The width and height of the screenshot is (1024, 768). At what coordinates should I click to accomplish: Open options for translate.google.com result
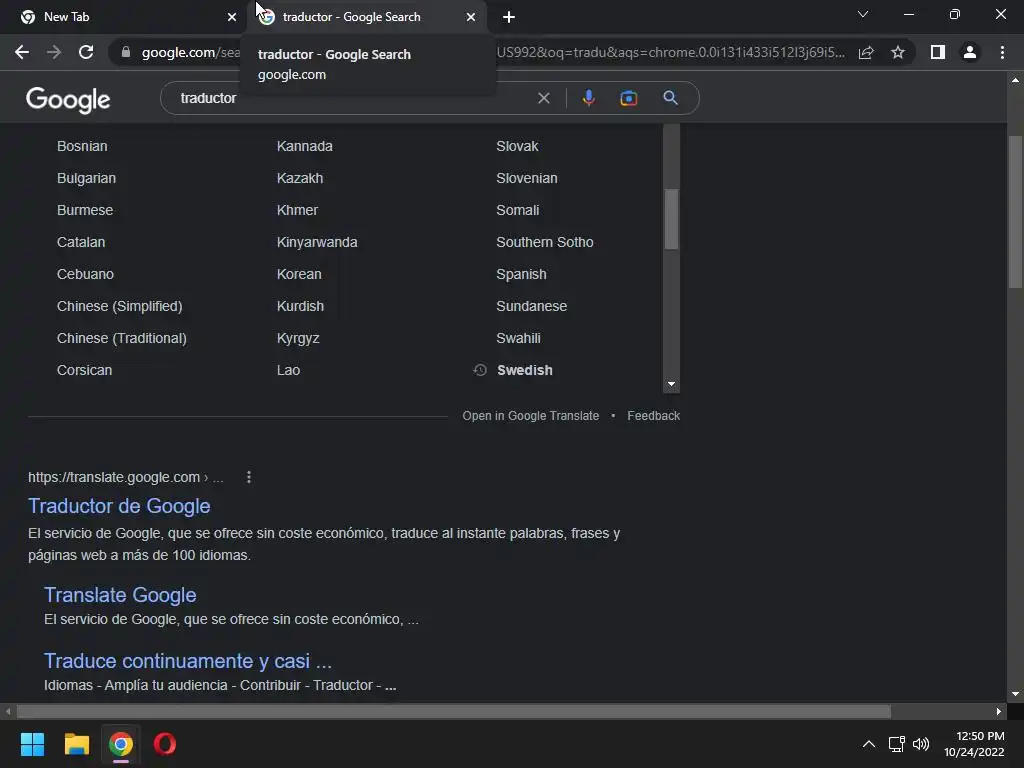[x=249, y=477]
